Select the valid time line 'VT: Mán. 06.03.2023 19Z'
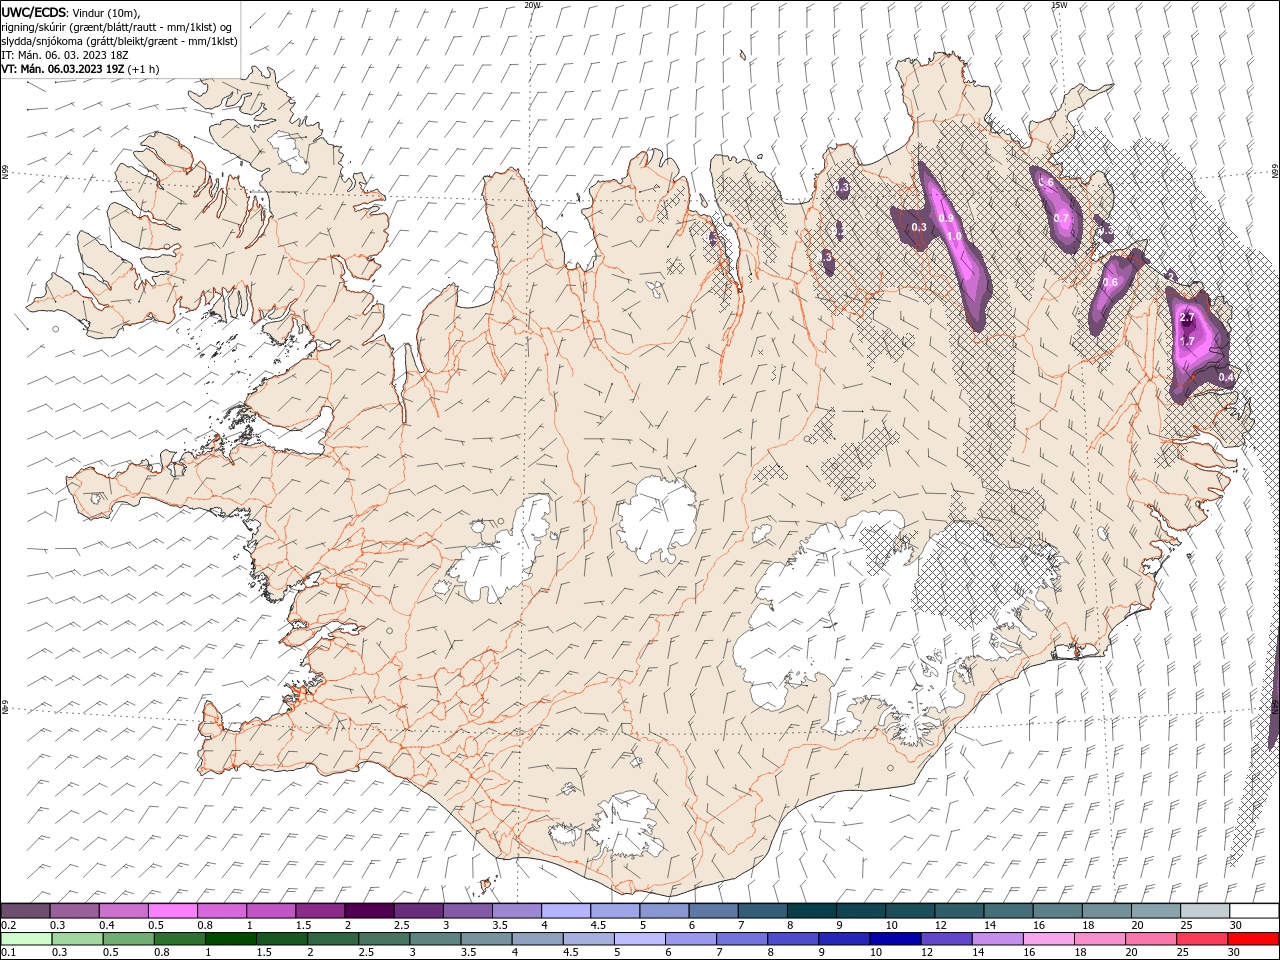Image resolution: width=1280 pixels, height=960 pixels. (62, 69)
